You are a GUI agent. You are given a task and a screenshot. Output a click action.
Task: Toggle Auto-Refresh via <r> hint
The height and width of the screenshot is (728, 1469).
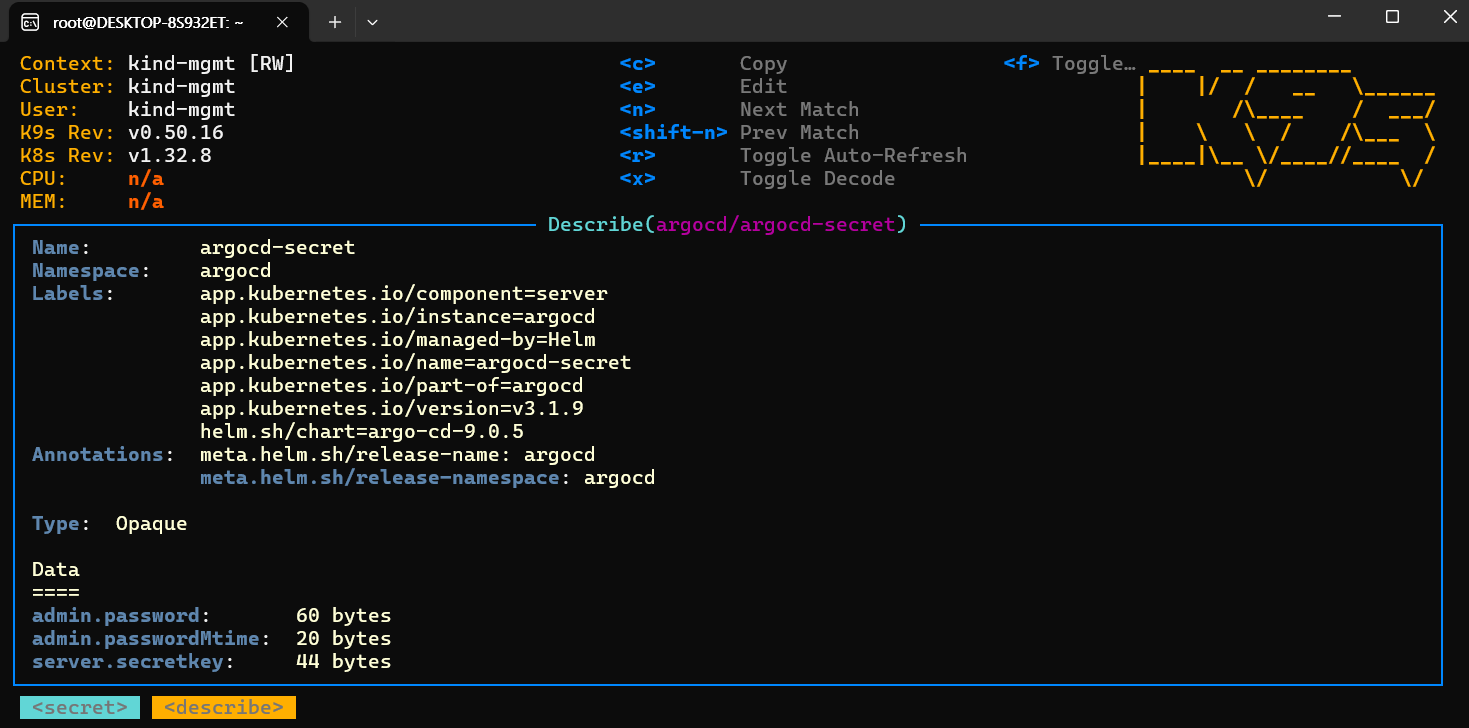tap(793, 156)
